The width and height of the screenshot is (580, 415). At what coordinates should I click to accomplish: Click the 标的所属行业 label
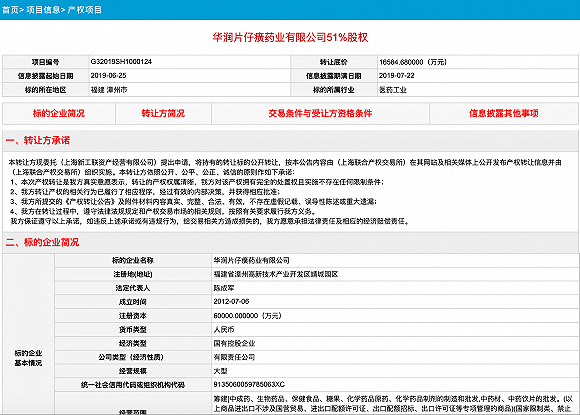pos(334,90)
